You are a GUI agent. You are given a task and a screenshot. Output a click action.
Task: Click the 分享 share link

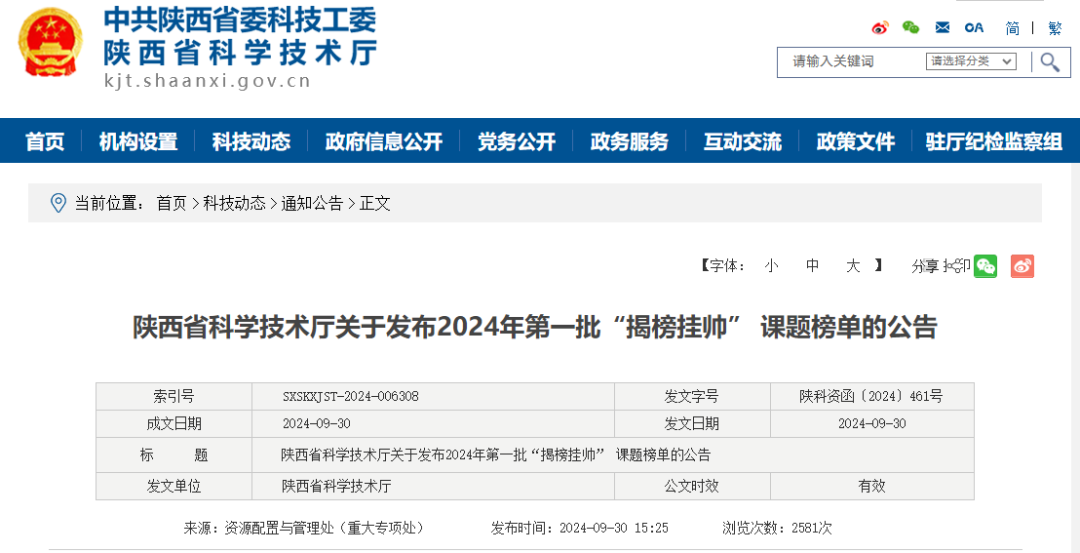coord(924,266)
